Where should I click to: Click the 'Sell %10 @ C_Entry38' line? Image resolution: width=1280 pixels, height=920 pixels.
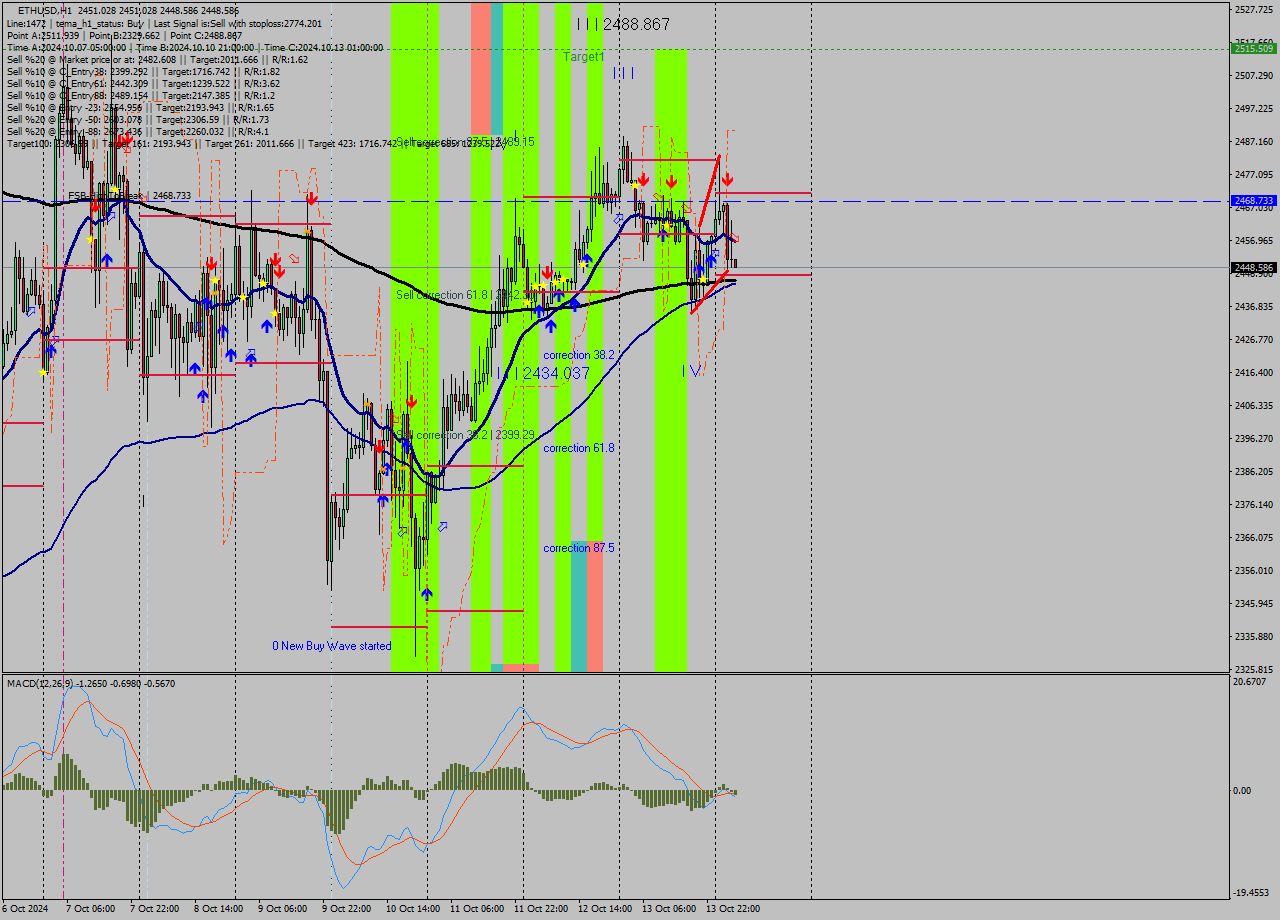pyautogui.click(x=143, y=71)
